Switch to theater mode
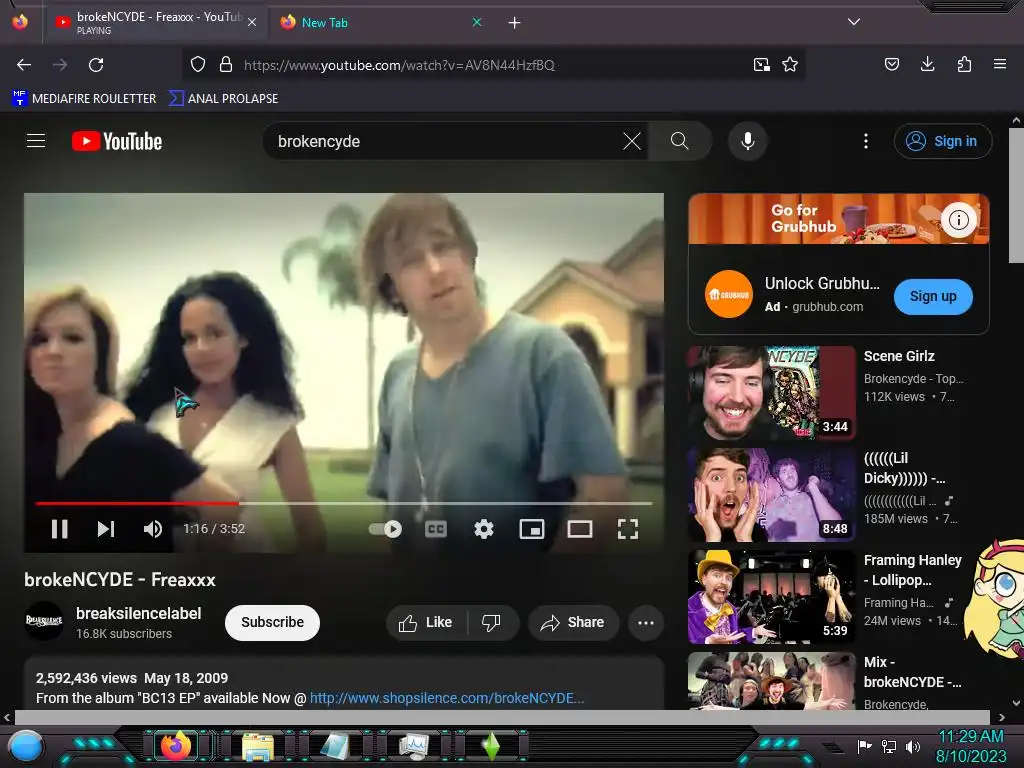The height and width of the screenshot is (768, 1024). pos(579,529)
